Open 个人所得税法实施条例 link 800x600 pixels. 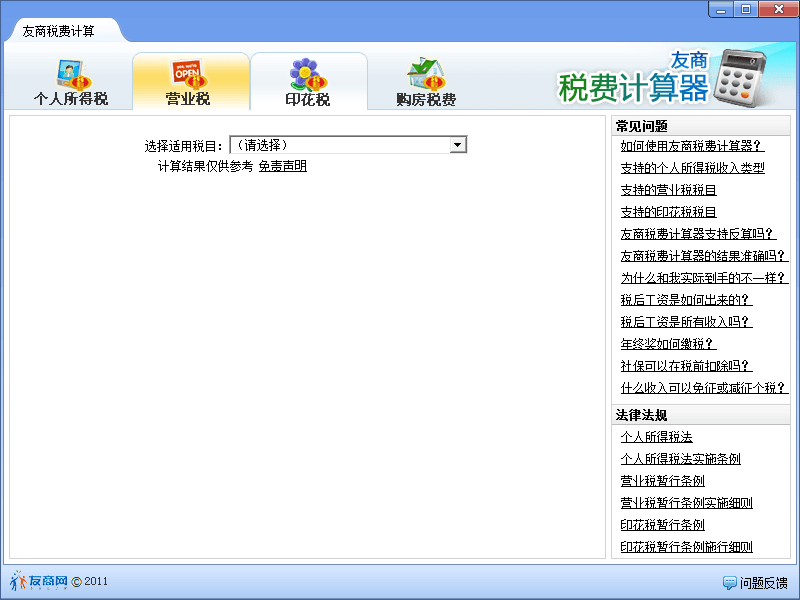point(680,459)
